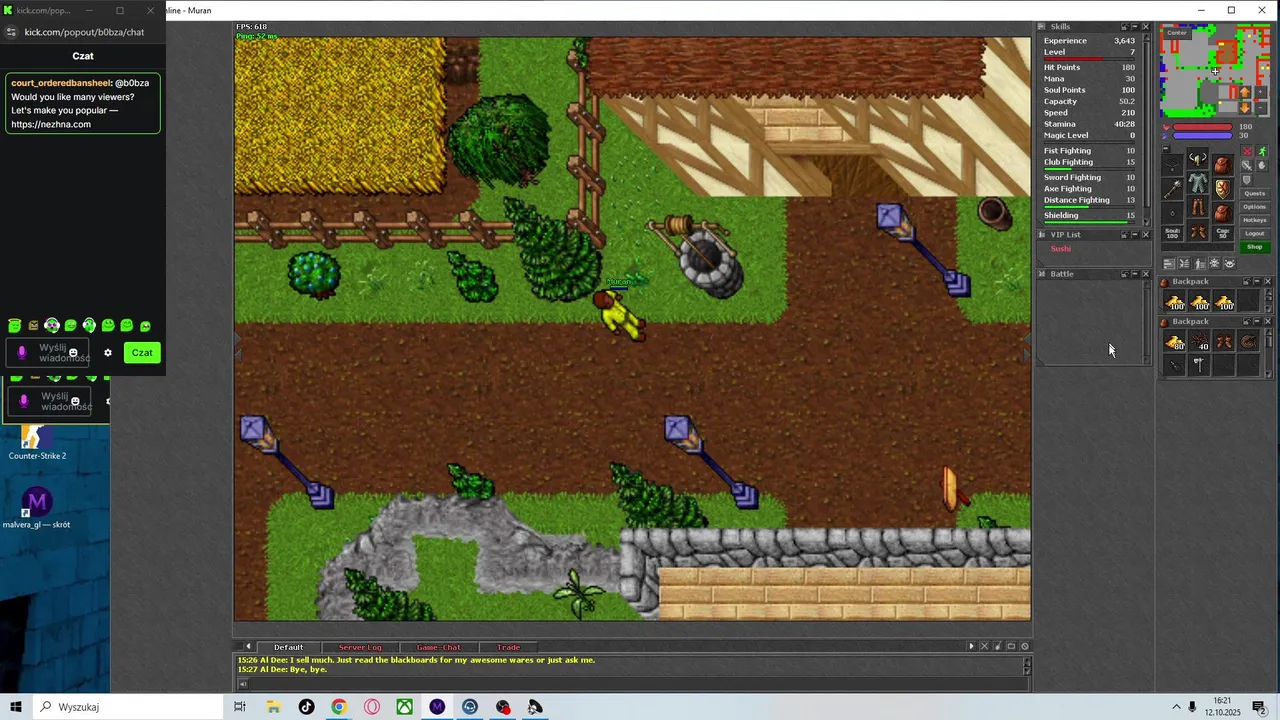The image size is (1280, 720).
Task: Click the Logout button
Action: point(1254,233)
